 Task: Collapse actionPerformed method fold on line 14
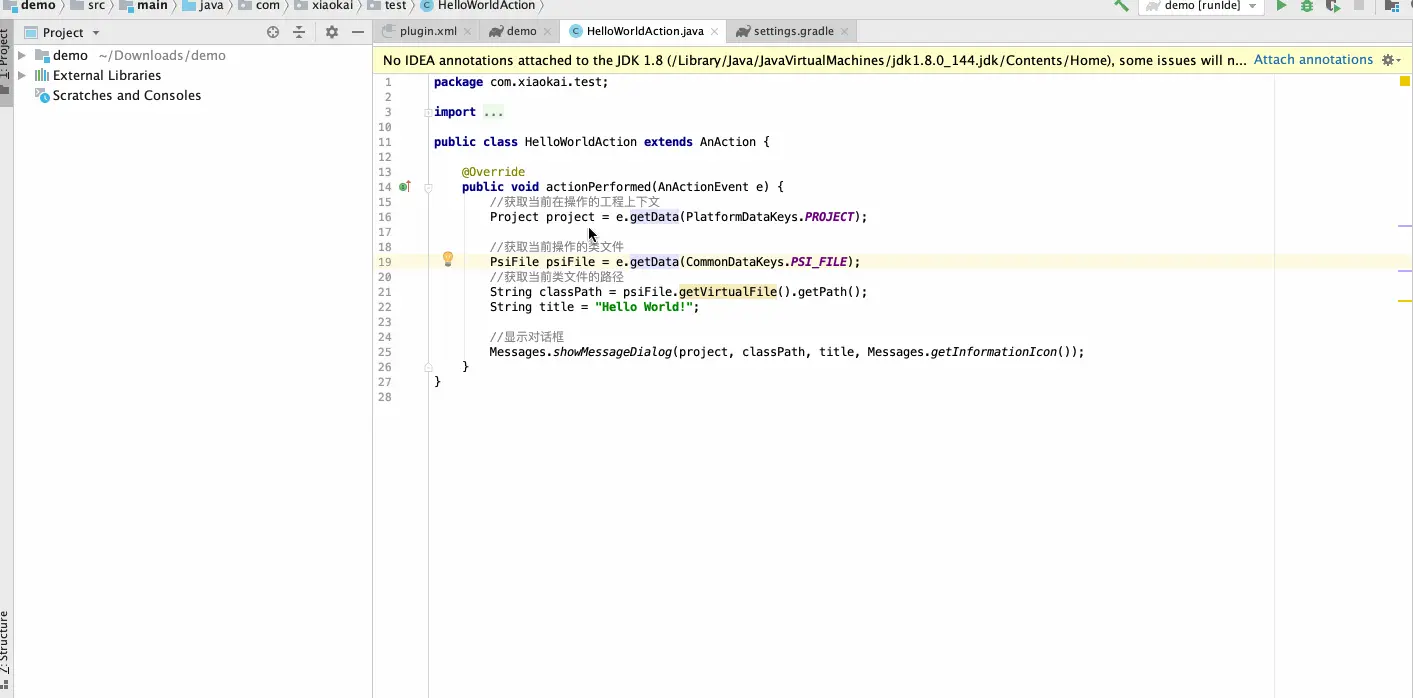428,187
